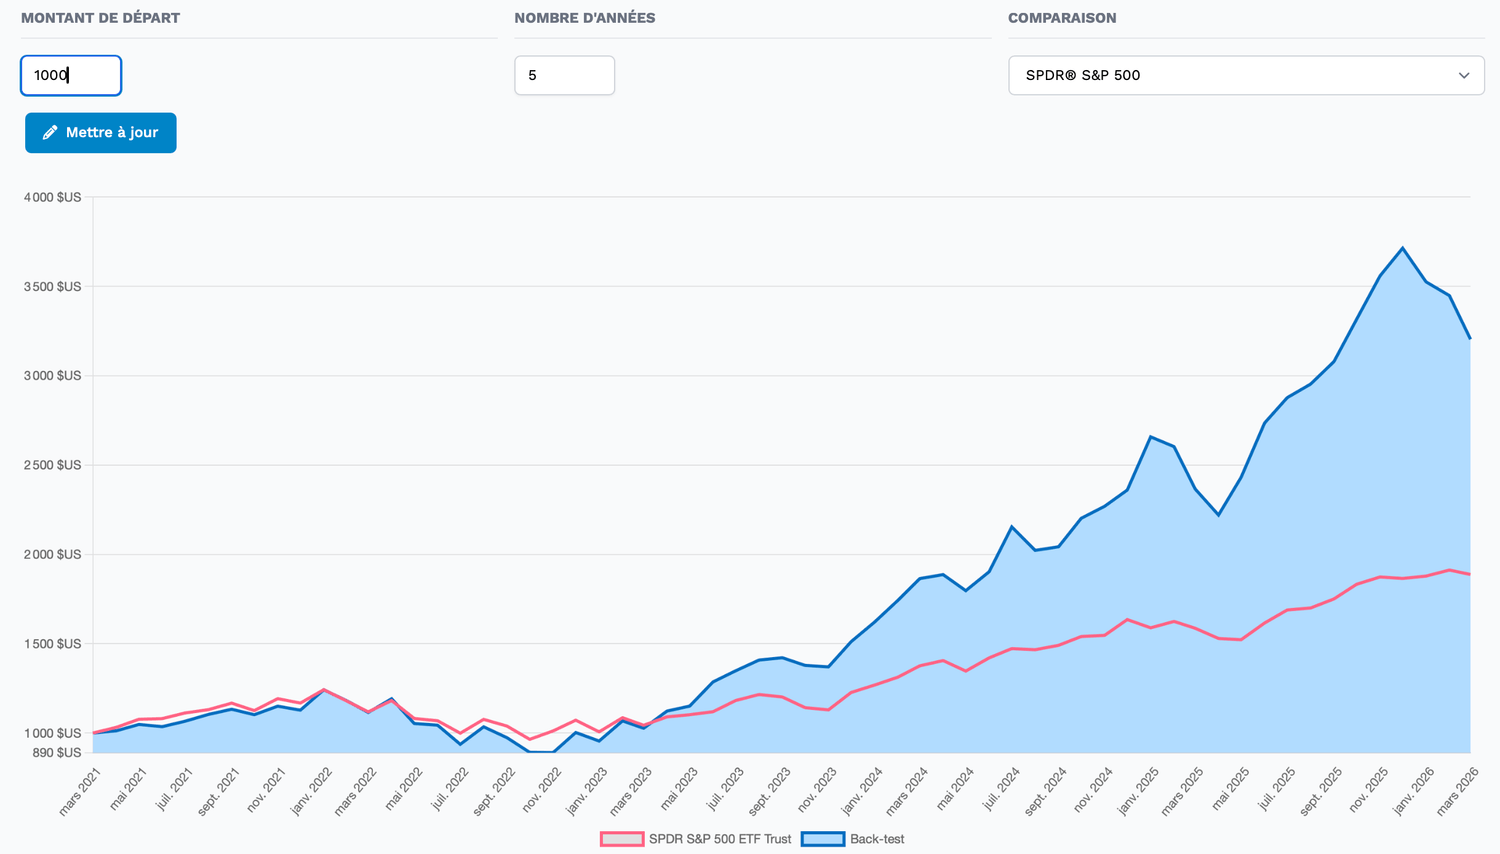The image size is (1500, 854).
Task: Hide the series via SPDR S&P 500 ETF Trust label
Action: click(x=719, y=839)
